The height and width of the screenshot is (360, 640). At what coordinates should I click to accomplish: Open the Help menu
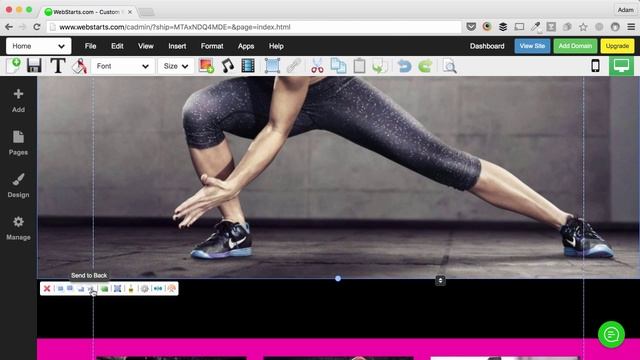pos(276,46)
